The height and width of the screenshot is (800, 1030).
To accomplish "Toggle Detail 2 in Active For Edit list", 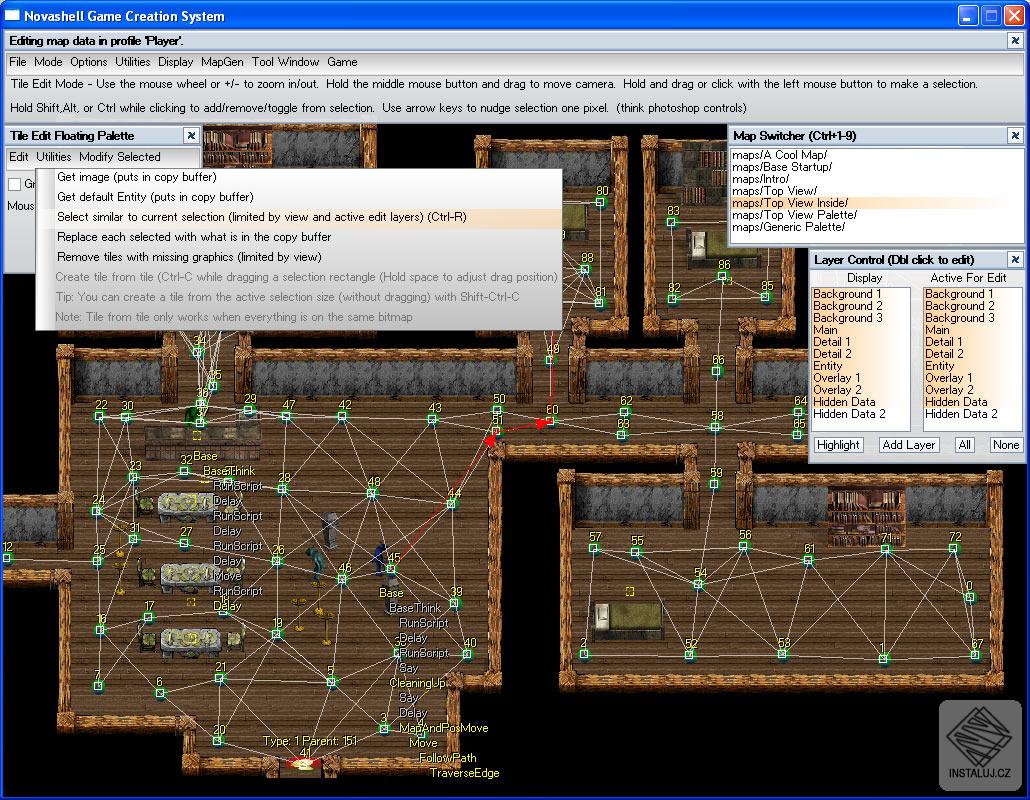I will click(x=973, y=353).
